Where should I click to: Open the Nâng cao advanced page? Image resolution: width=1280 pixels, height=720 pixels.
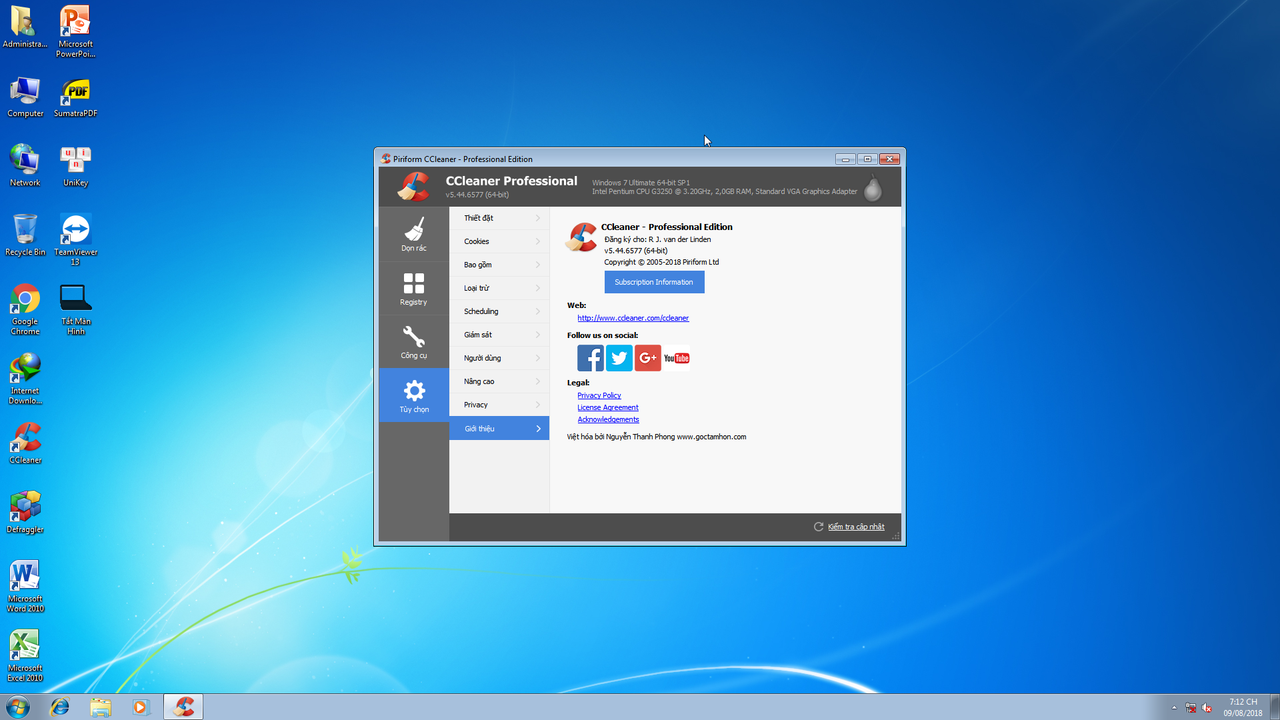click(x=499, y=381)
